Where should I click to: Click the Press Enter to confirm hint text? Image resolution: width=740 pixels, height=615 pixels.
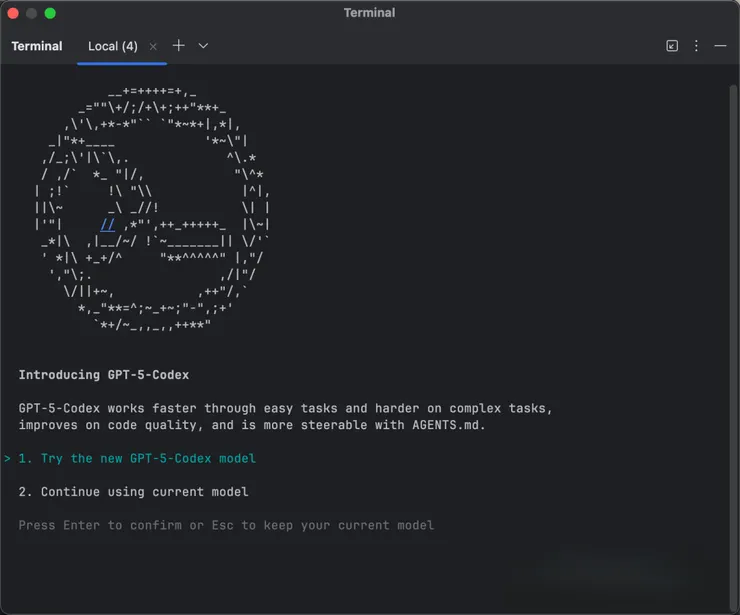[x=226, y=525]
